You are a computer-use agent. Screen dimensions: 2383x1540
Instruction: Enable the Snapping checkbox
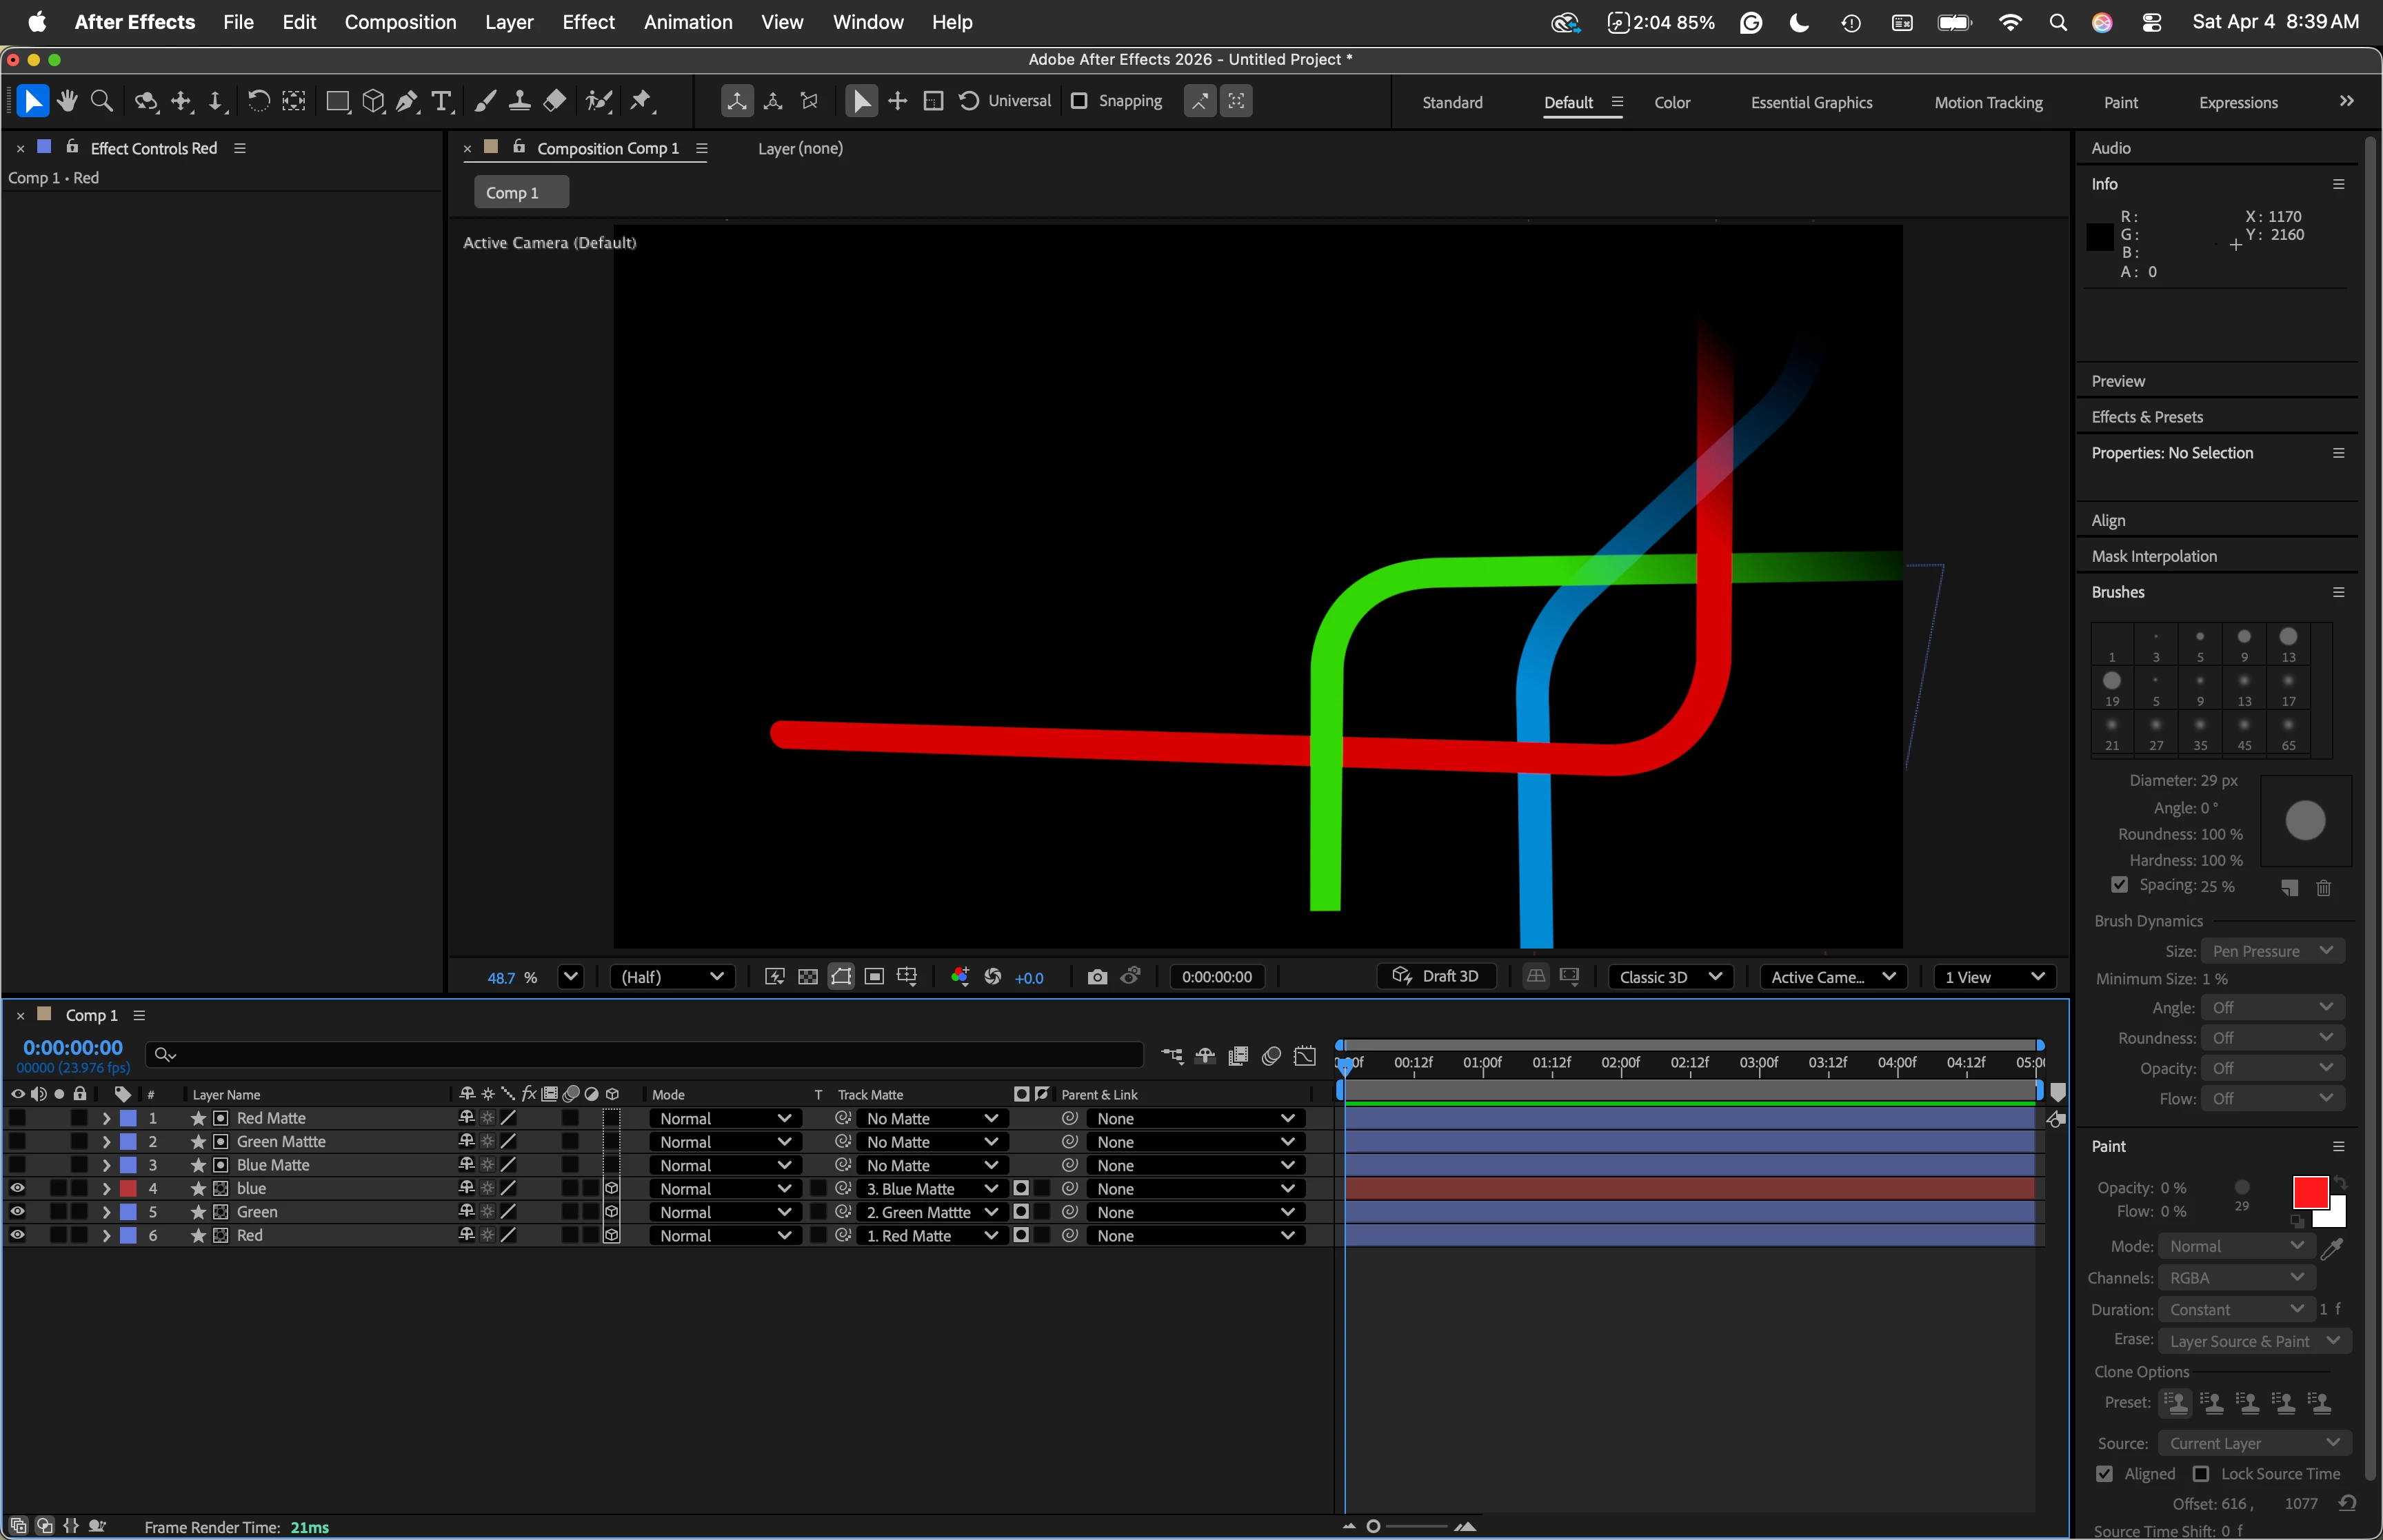coord(1079,101)
